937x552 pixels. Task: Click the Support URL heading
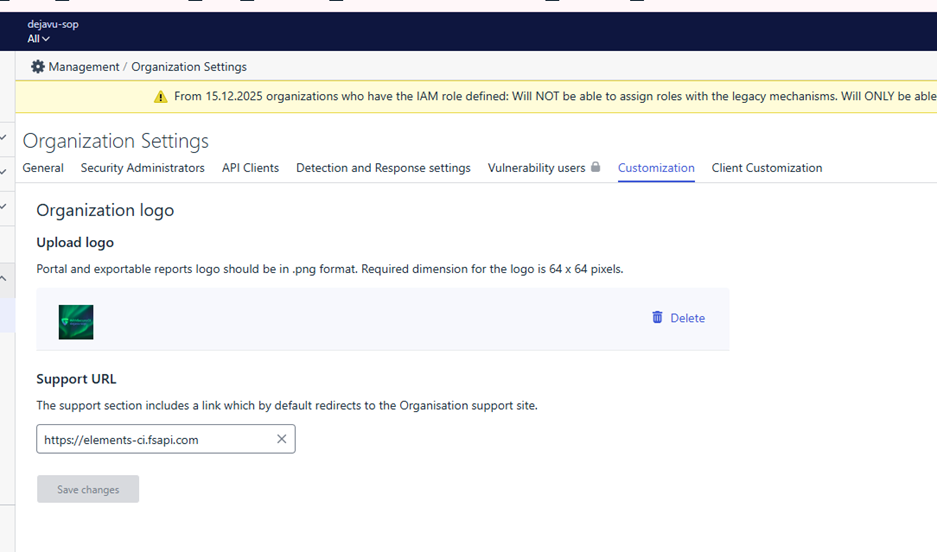76,379
